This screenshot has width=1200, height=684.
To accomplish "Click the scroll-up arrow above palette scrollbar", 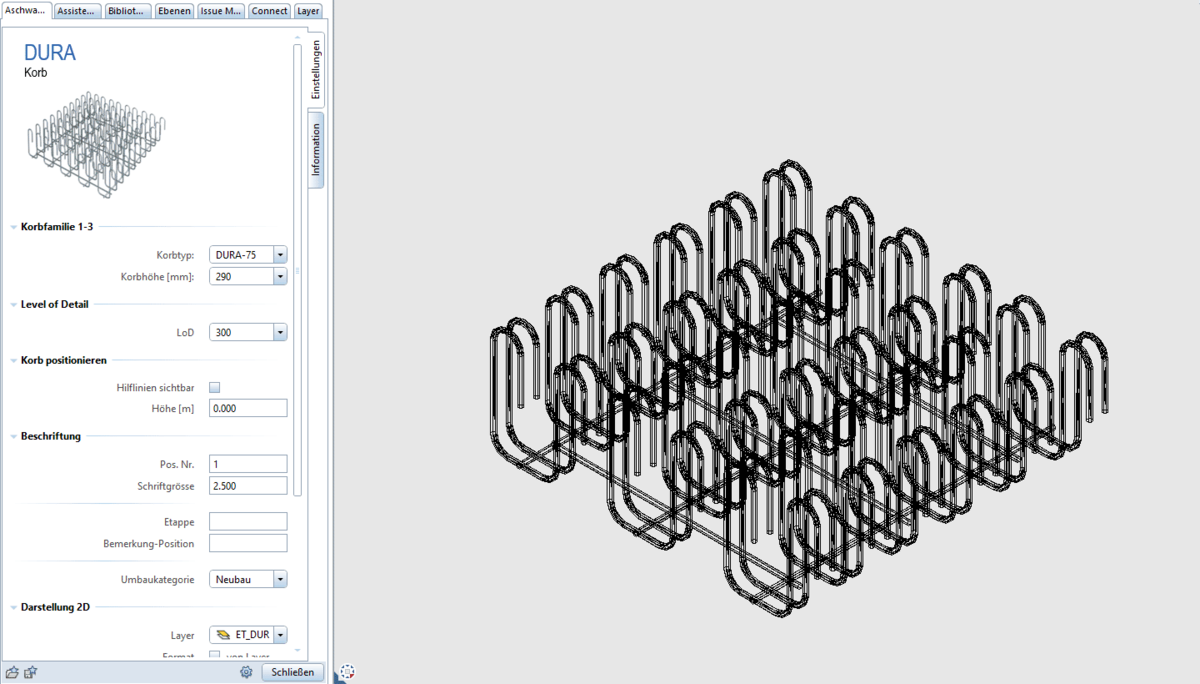I will point(297,37).
